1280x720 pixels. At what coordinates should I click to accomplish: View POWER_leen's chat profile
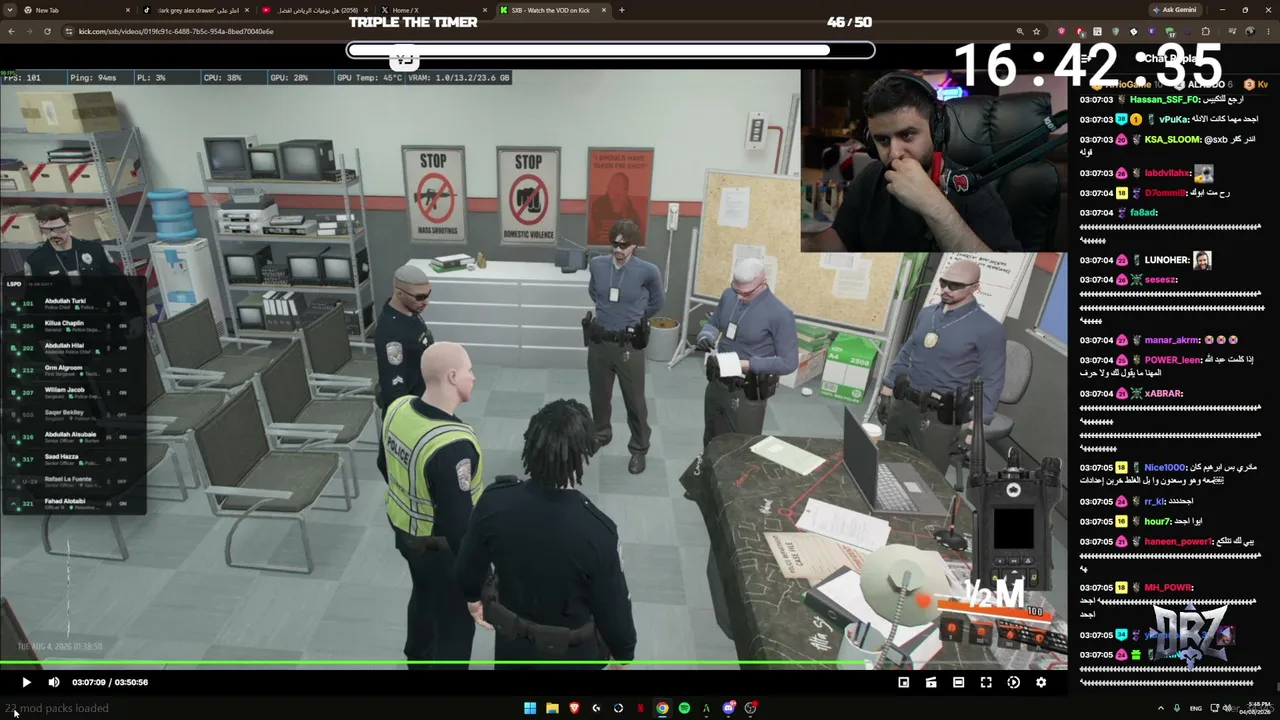1173,360
